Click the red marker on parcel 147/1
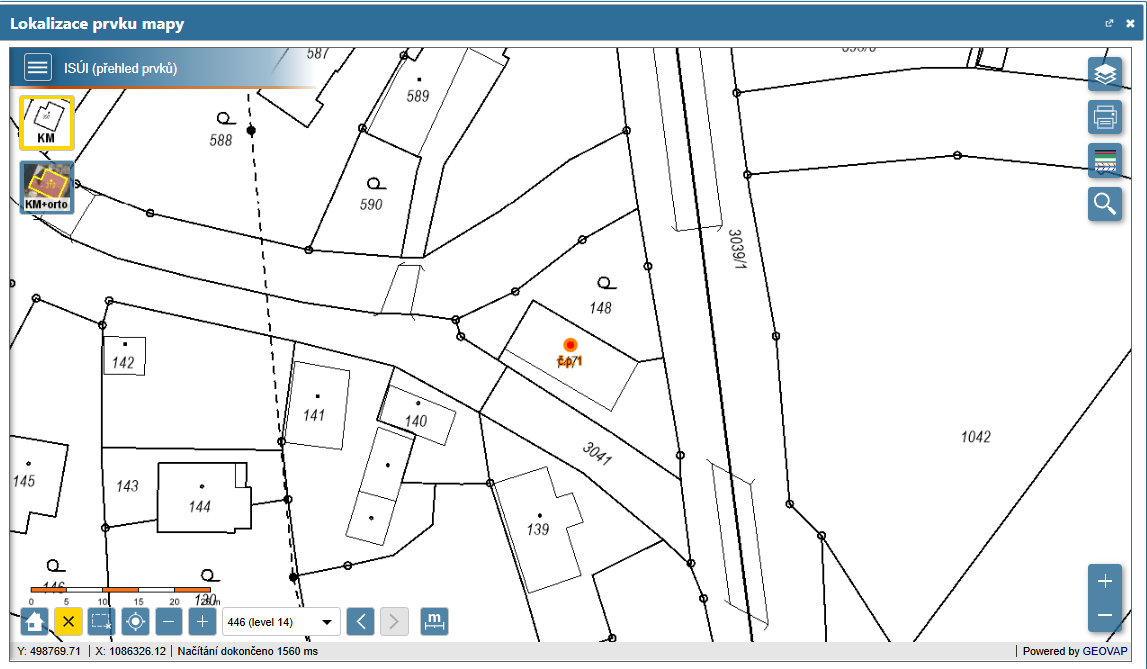Image resolution: width=1147 pixels, height=669 pixels. (570, 345)
